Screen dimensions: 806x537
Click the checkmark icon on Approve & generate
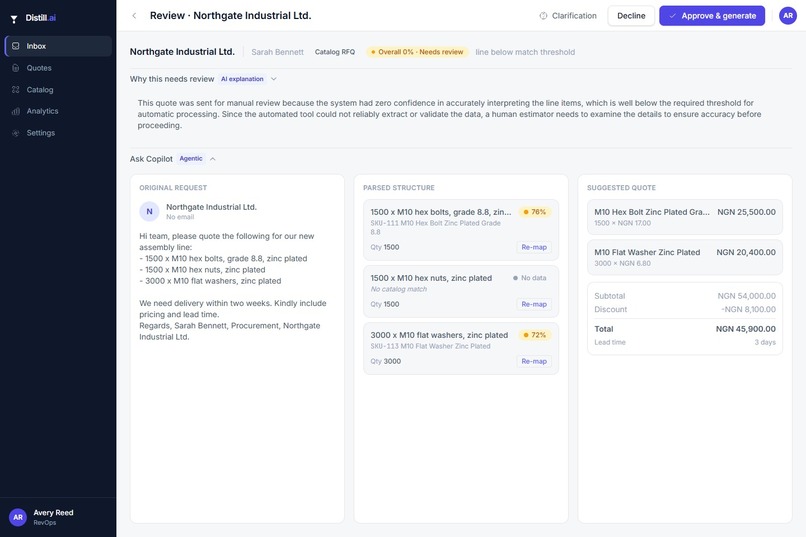pyautogui.click(x=672, y=16)
